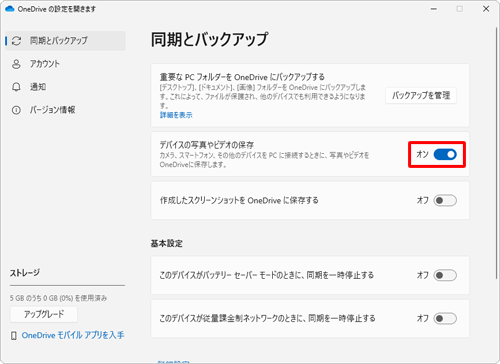Viewport: 500px width, 364px height.
Task: Click 作成したスクリーンショットを OneDrive に保存する text
Action: pyautogui.click(x=239, y=200)
